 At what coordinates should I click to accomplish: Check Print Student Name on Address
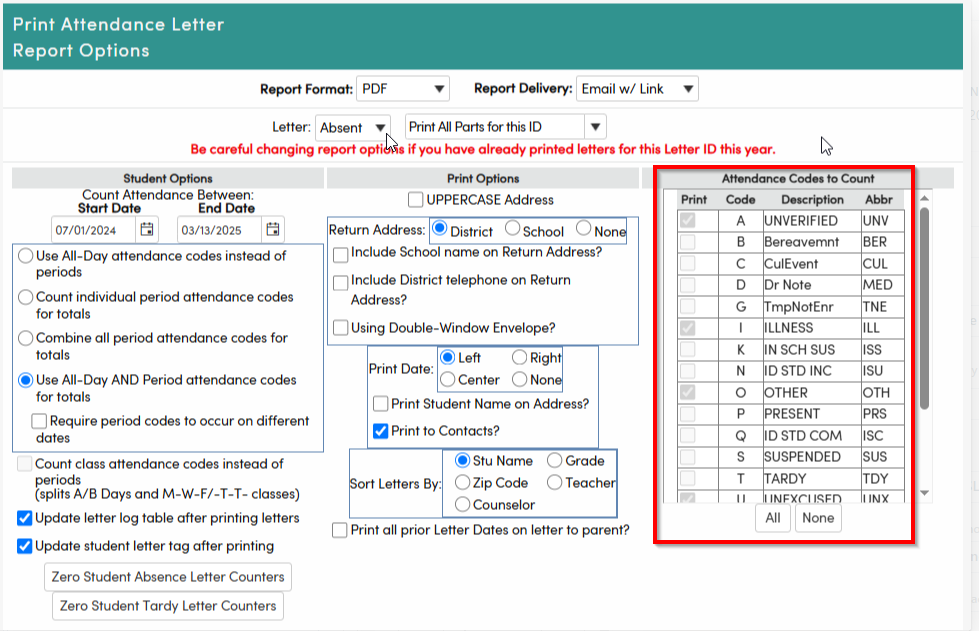click(380, 404)
